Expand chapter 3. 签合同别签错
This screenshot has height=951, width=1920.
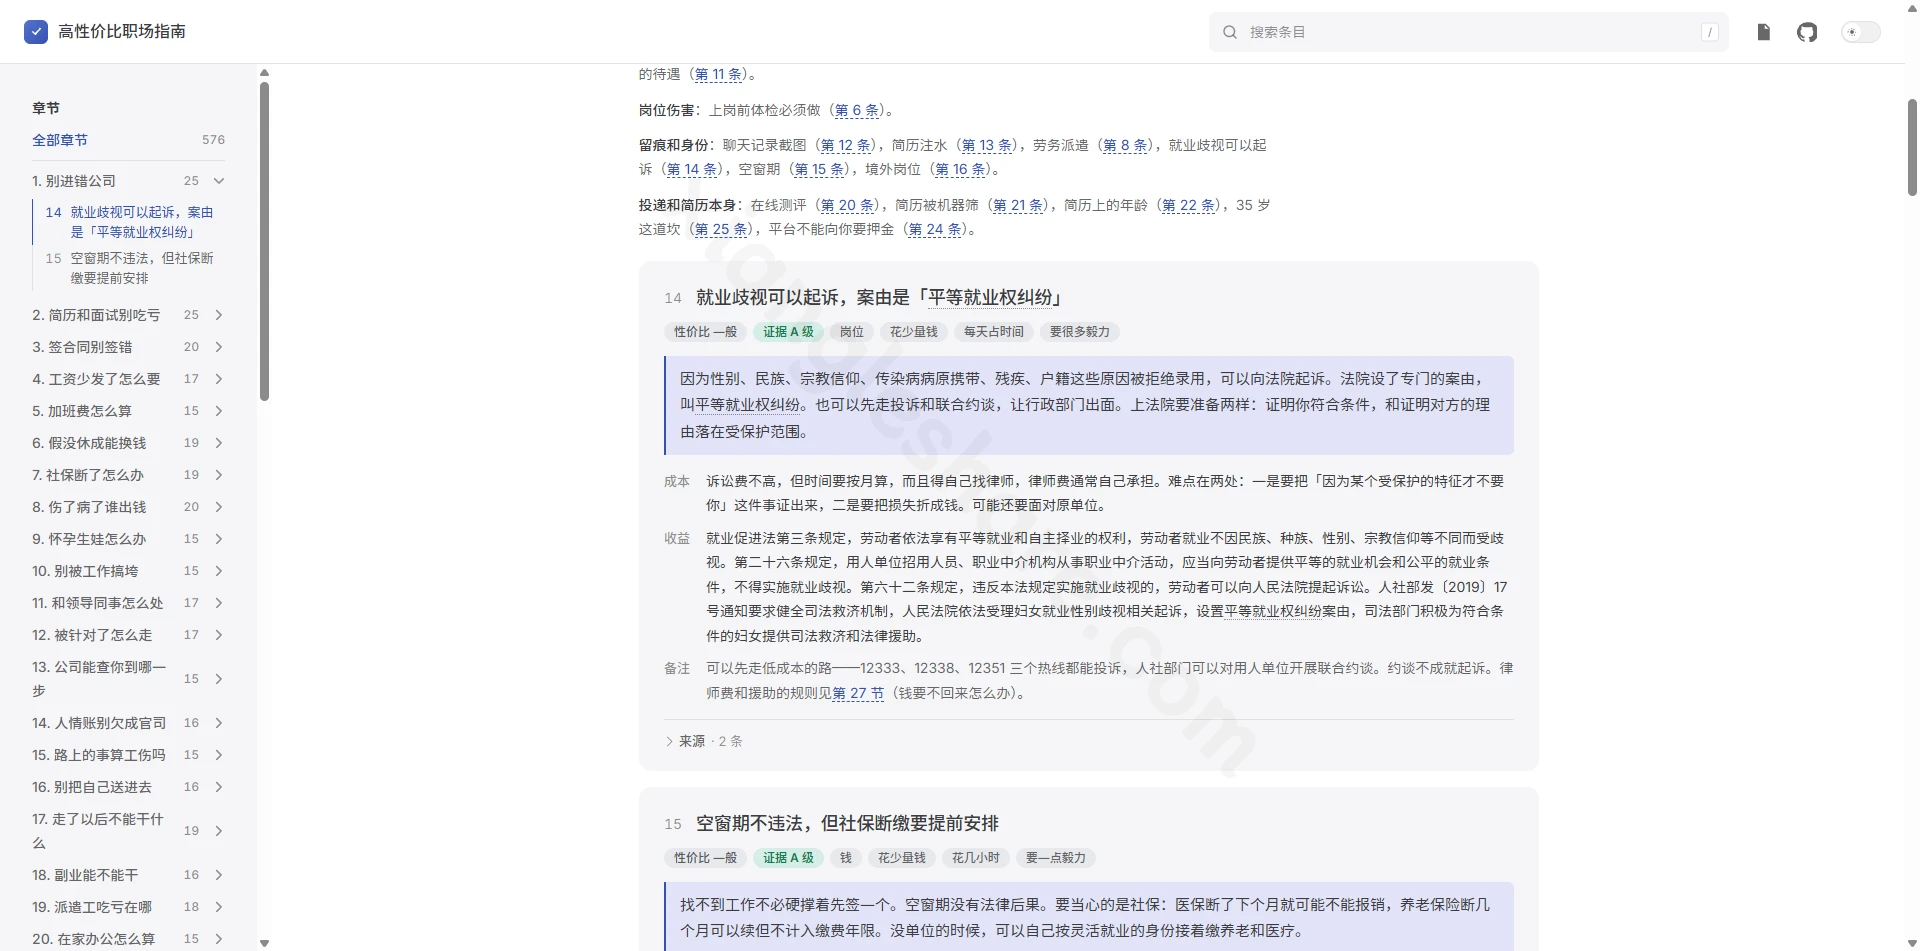[x=219, y=347]
